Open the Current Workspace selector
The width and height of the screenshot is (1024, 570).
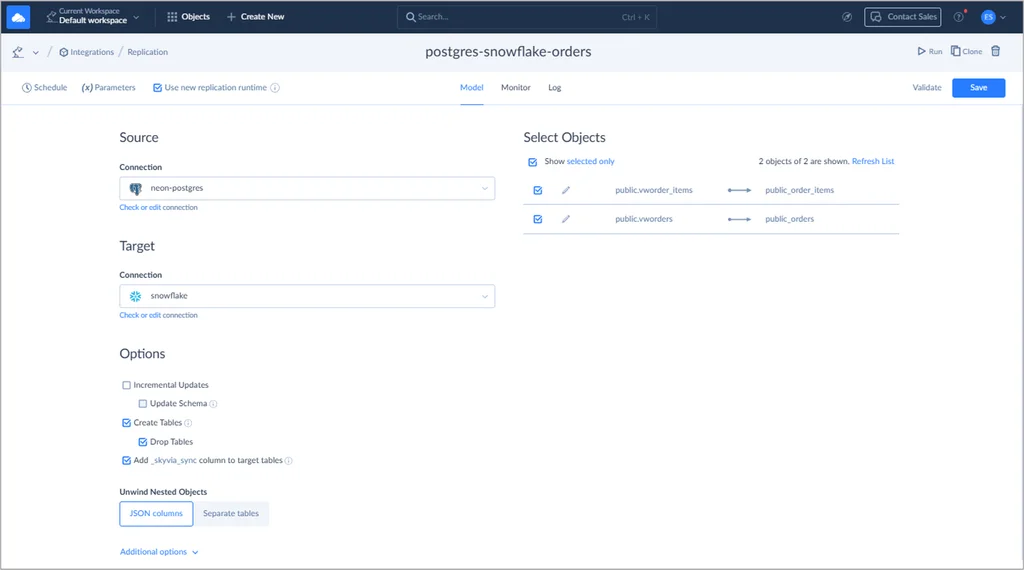coord(92,16)
